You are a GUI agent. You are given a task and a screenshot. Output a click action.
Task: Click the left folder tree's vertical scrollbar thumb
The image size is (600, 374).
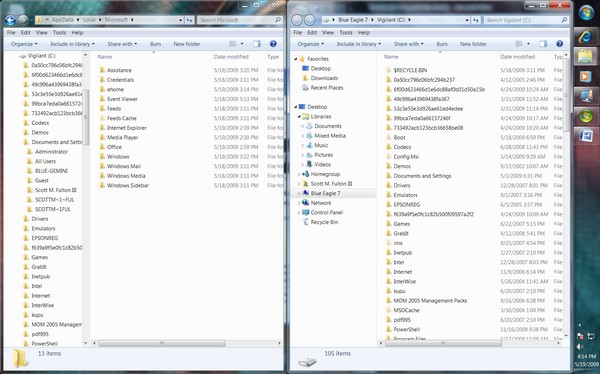86,117
